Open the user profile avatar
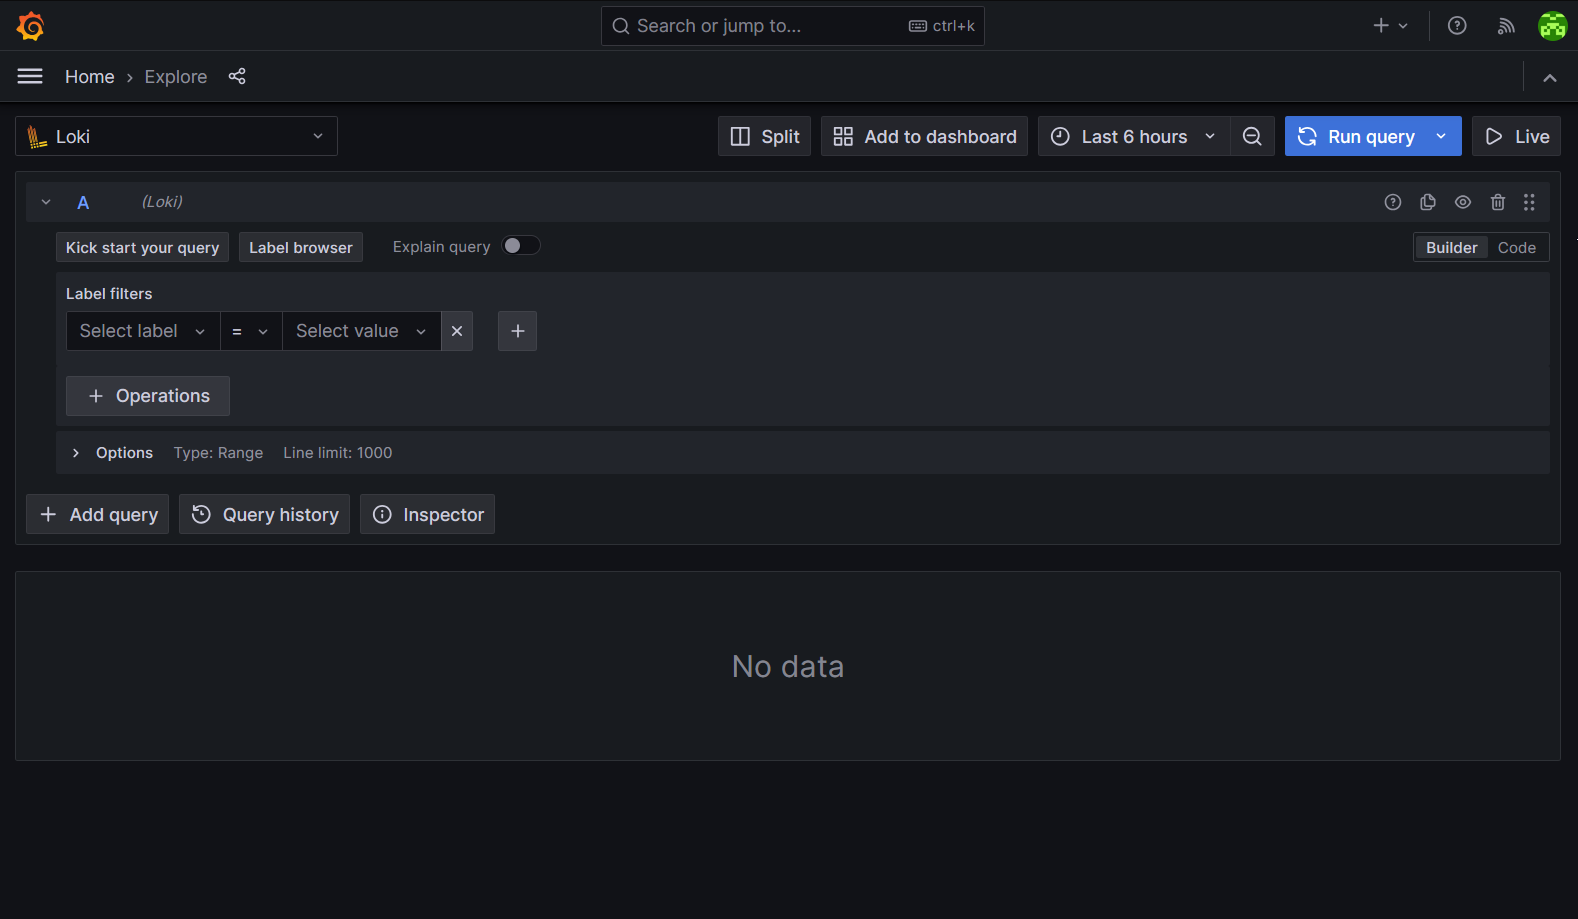Screen dimensions: 1578x919 click(1553, 26)
